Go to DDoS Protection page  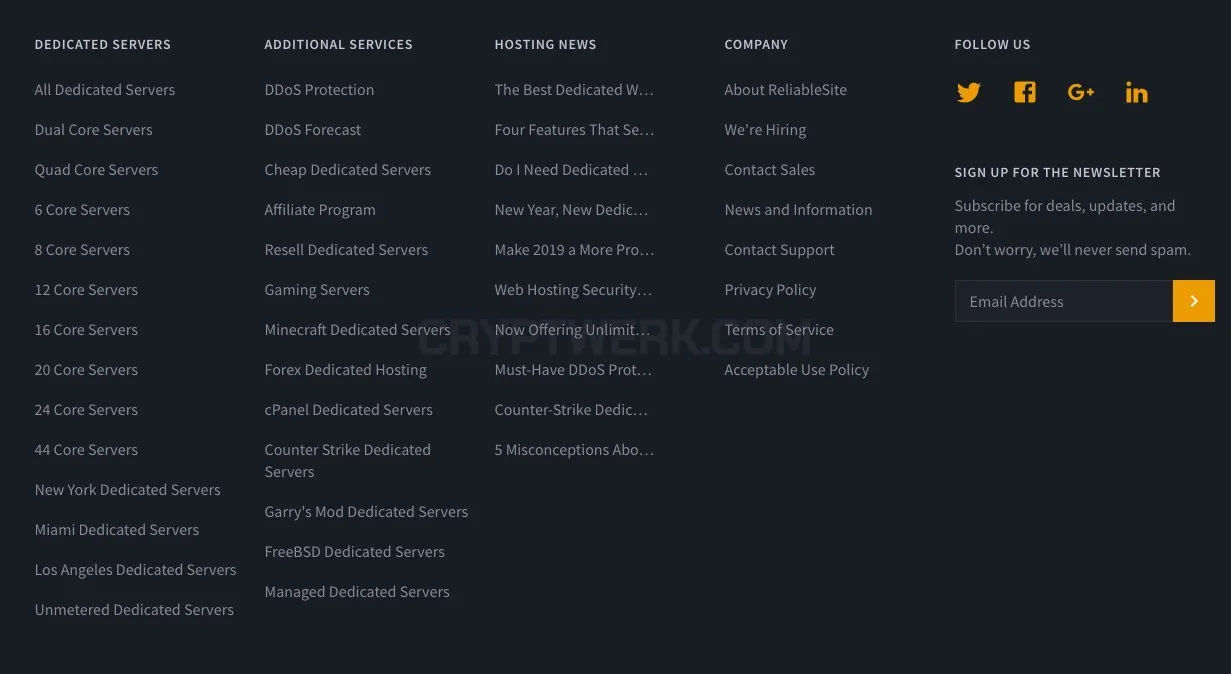pyautogui.click(x=319, y=90)
